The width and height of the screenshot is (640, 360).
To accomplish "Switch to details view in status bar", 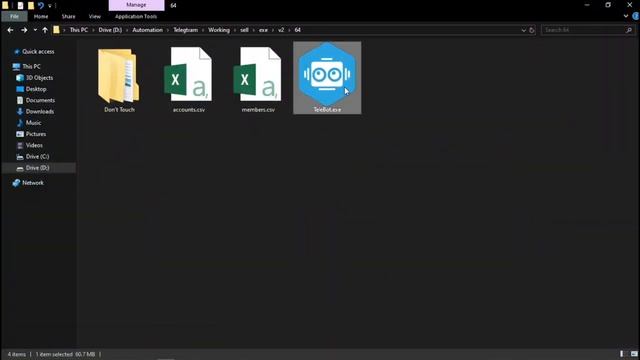I will click(x=622, y=354).
